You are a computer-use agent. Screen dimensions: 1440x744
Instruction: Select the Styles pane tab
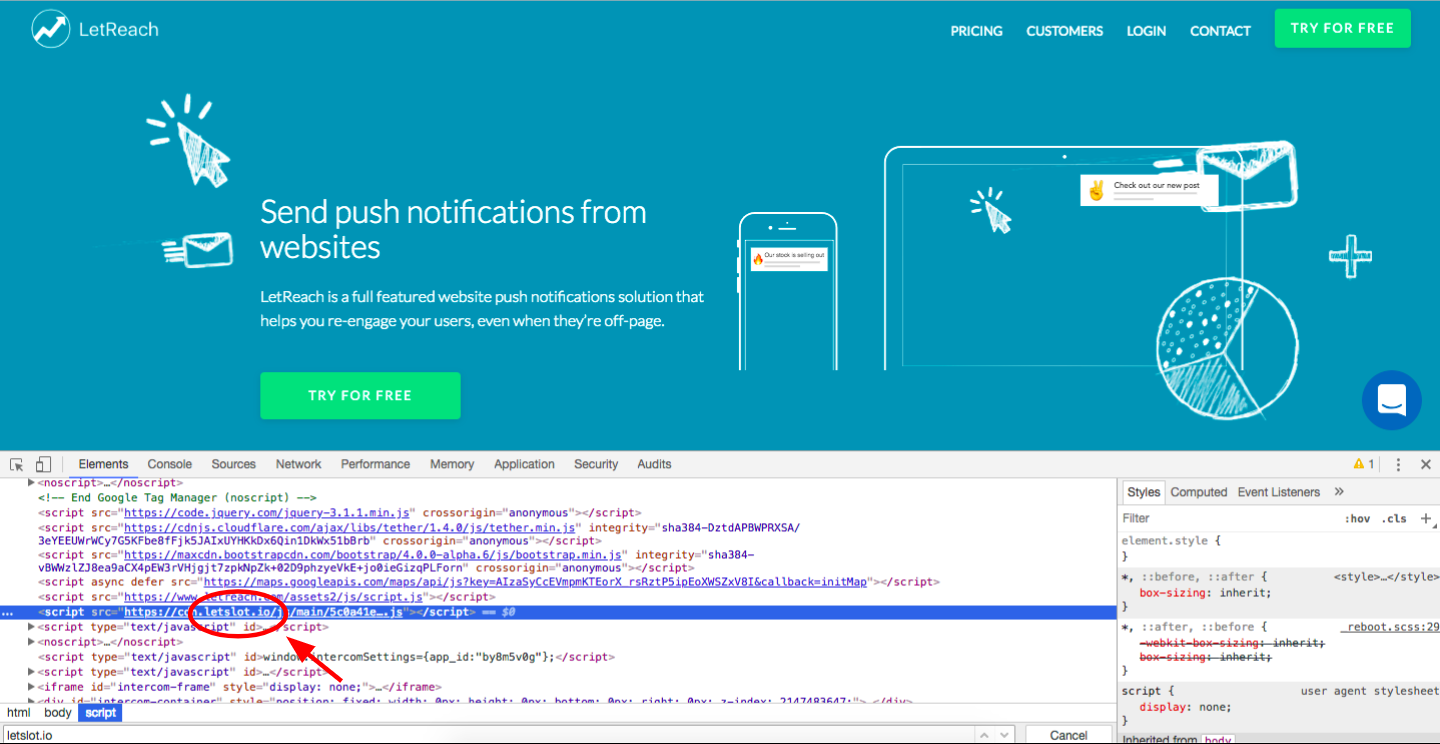(1143, 492)
